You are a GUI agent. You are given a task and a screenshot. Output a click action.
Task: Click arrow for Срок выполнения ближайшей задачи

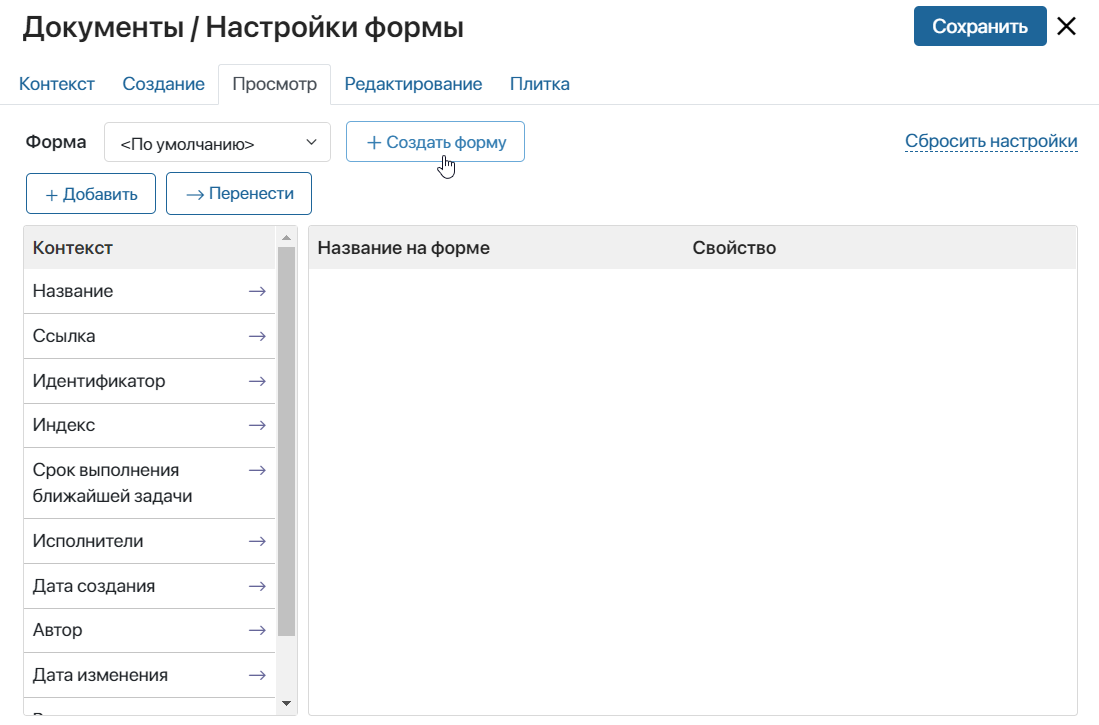tap(257, 470)
